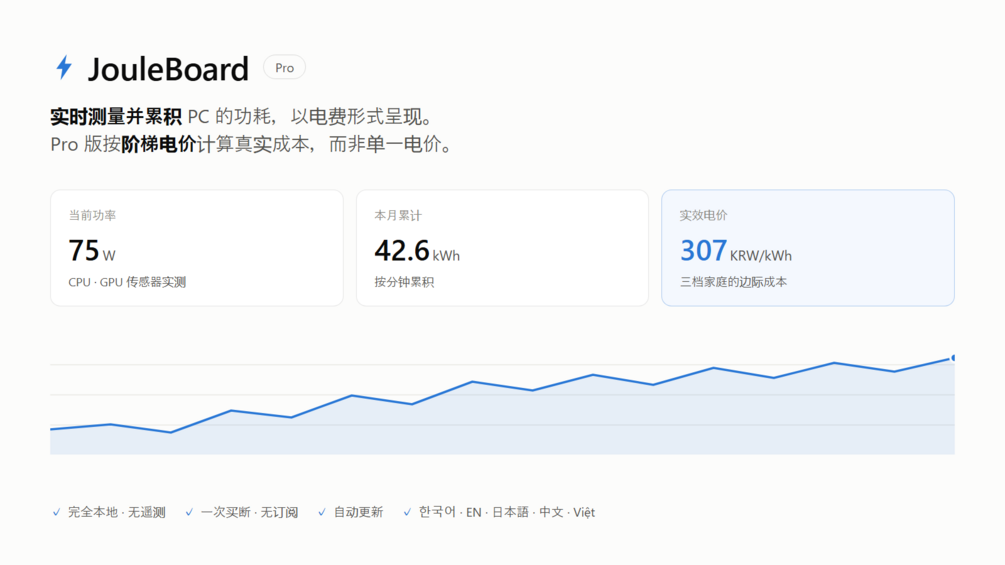Click the 307 KRW/kWh price value

tap(736, 250)
